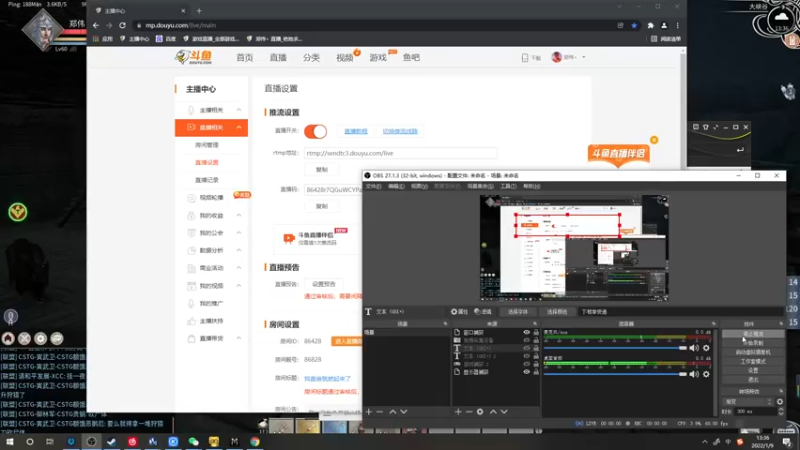Open Chrome three-dot menu

pyautogui.click(x=678, y=25)
